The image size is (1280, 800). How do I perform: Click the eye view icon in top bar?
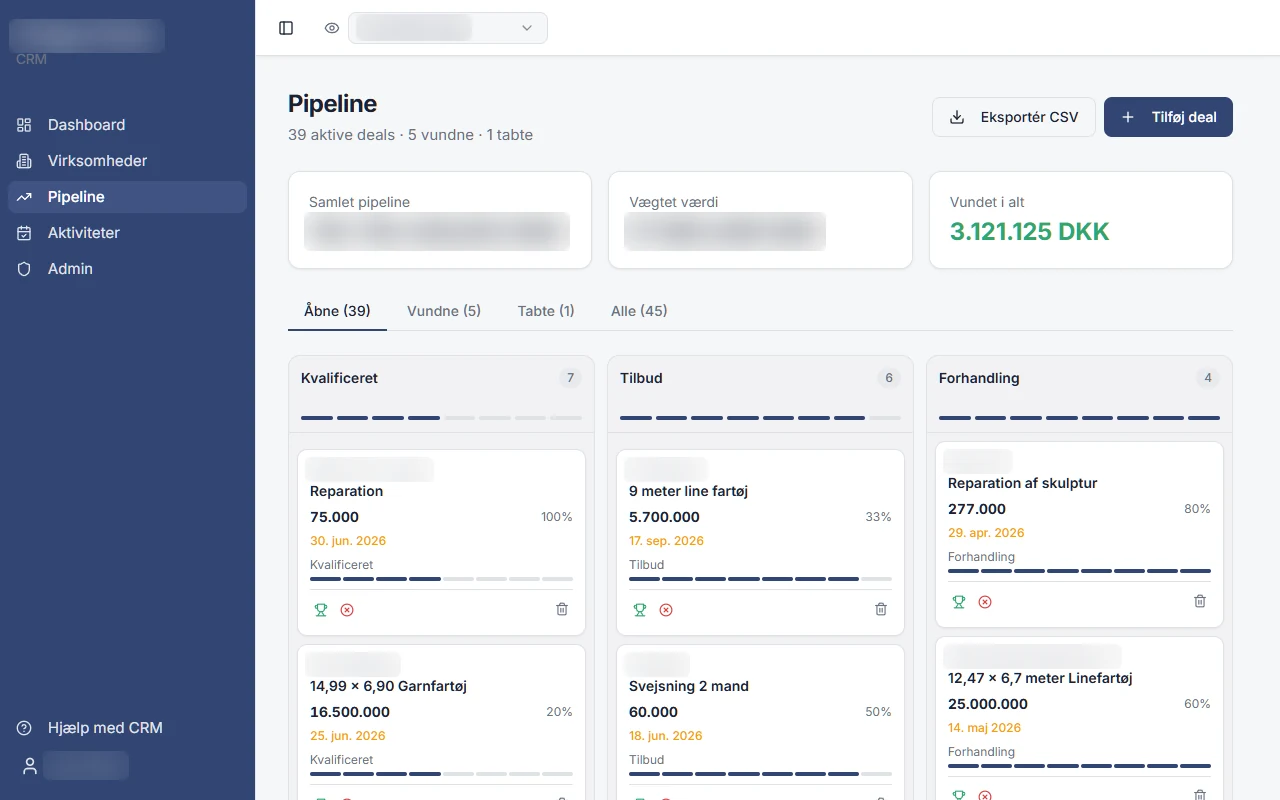332,28
